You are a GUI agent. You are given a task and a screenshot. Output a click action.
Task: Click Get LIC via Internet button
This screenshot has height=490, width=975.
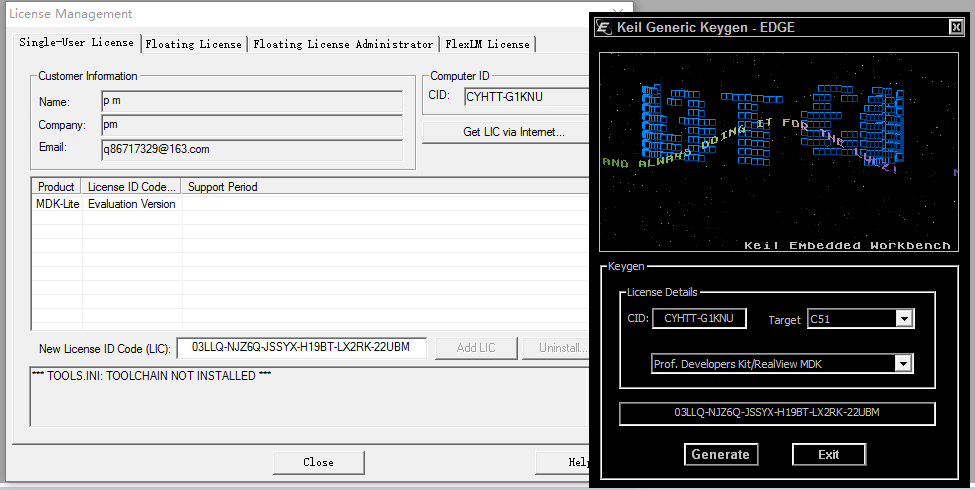tap(506, 132)
